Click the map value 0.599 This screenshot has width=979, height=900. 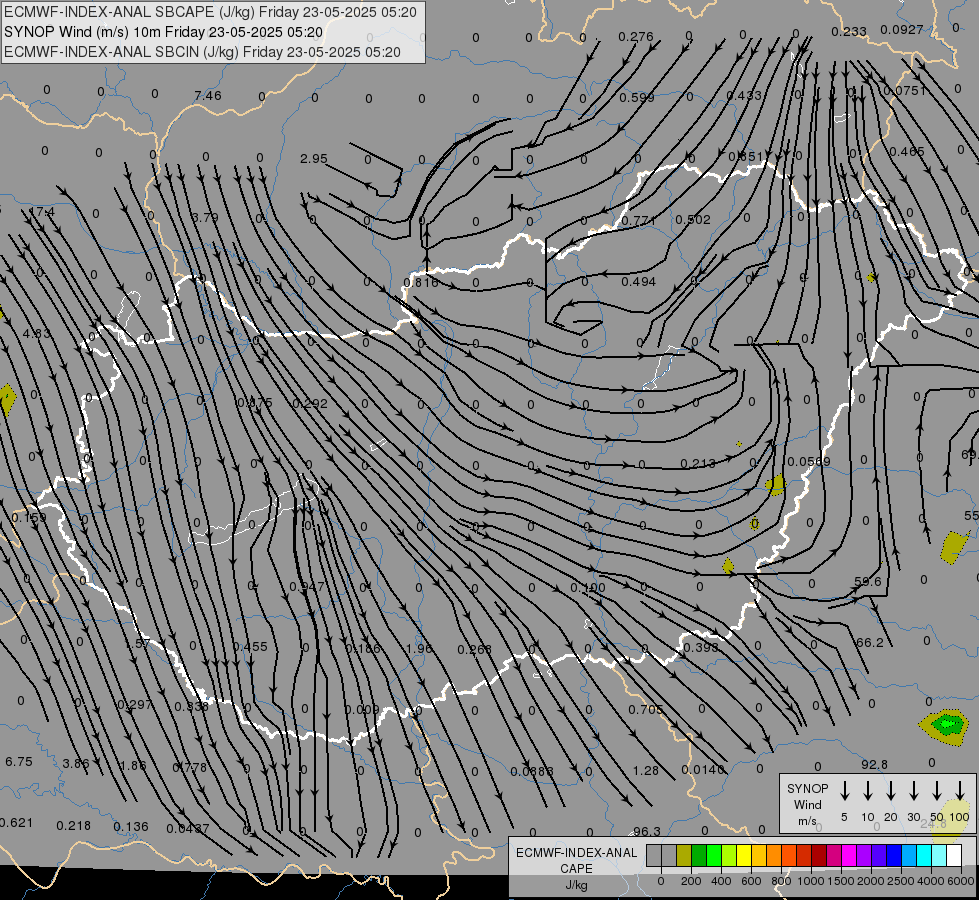(637, 97)
